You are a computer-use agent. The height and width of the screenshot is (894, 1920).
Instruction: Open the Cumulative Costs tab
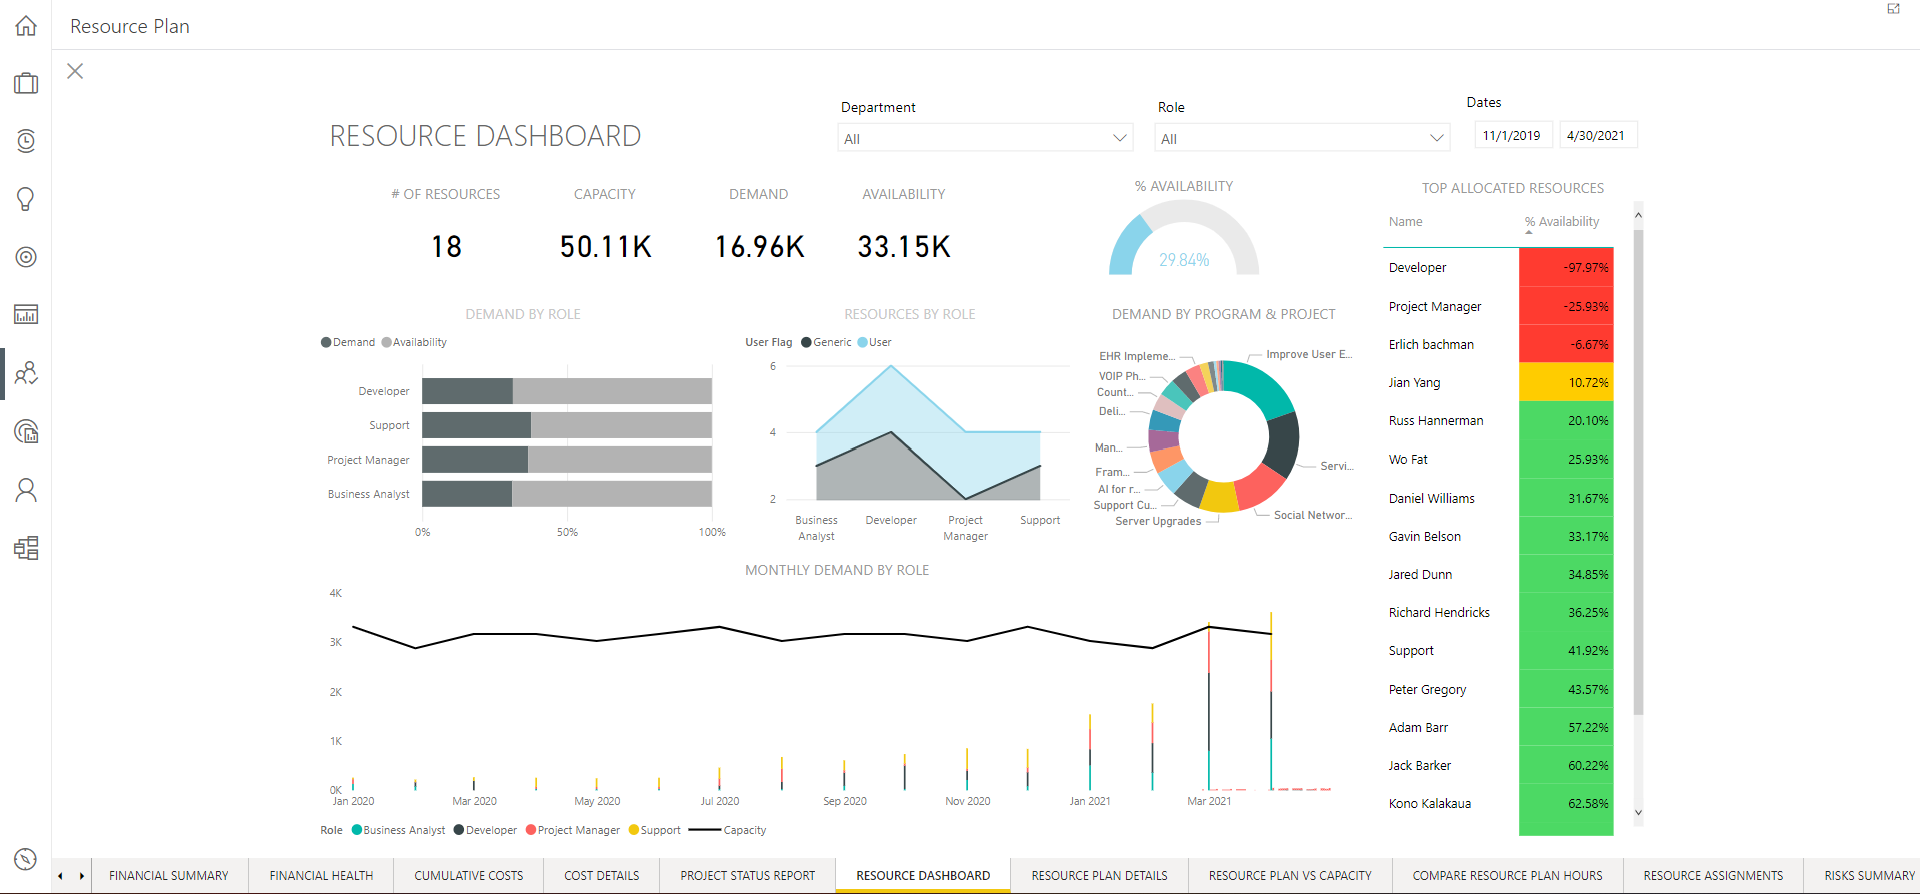[469, 875]
